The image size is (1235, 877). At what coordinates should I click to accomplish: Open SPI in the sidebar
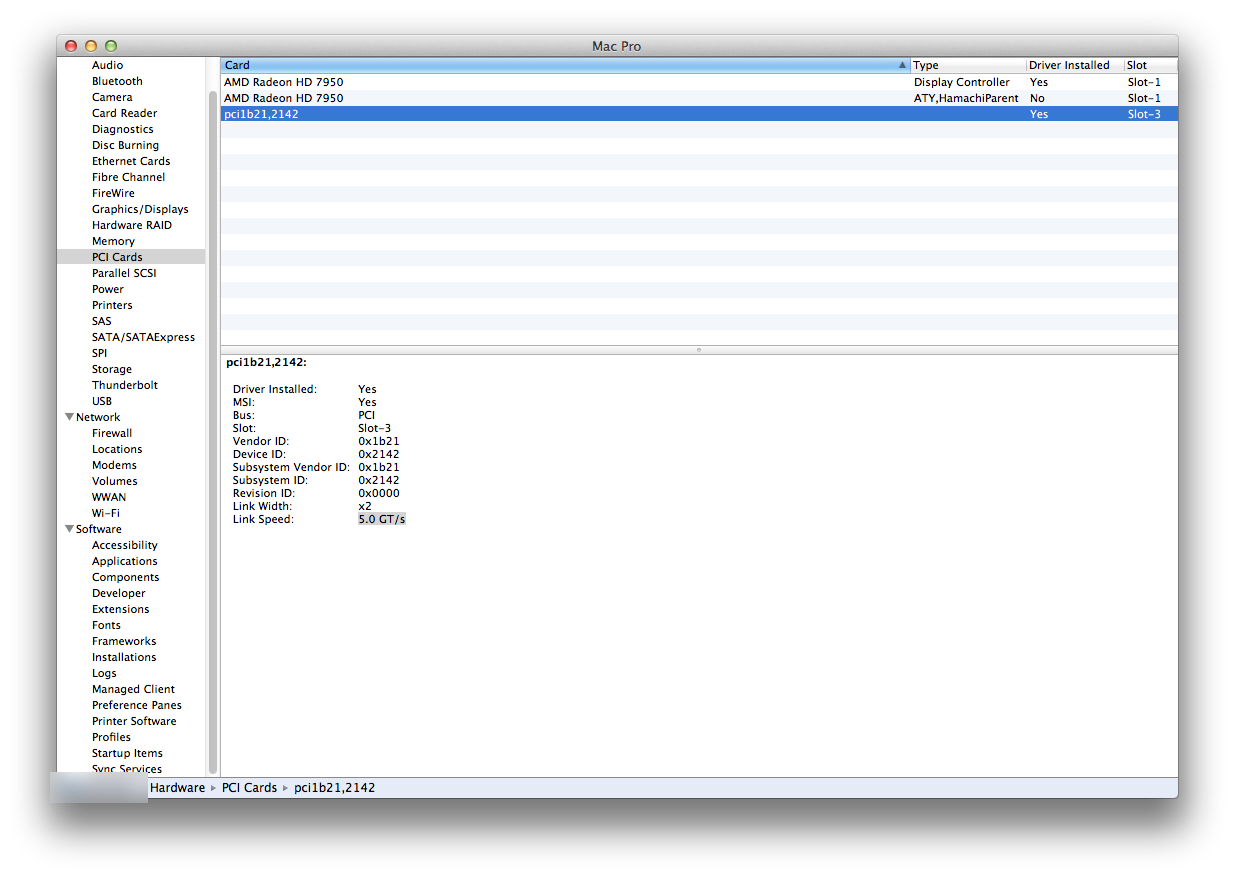point(99,353)
